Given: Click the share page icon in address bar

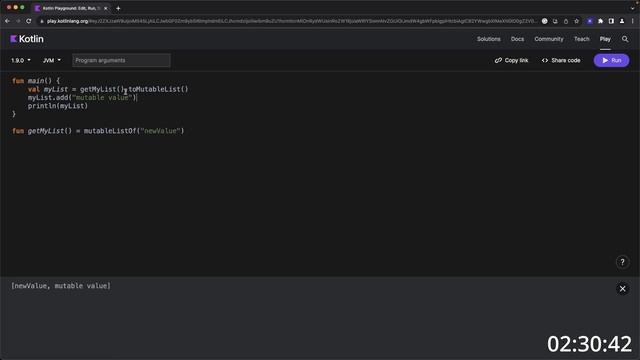Looking at the screenshot, I should pos(566,21).
